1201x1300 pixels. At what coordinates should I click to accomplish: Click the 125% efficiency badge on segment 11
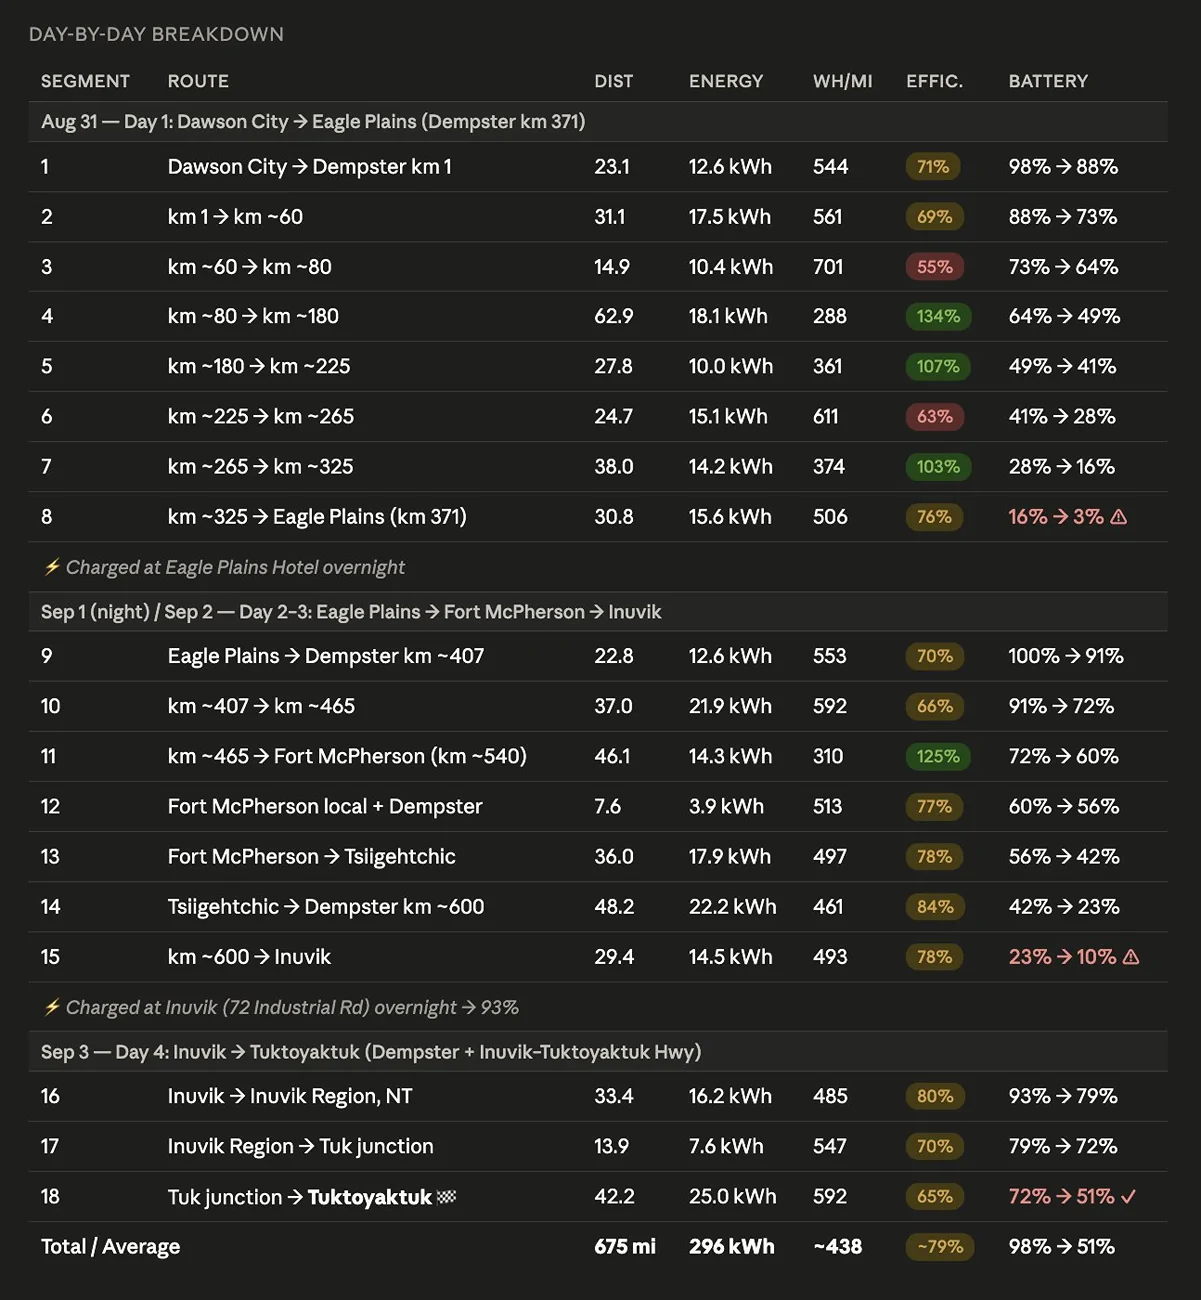pos(938,756)
